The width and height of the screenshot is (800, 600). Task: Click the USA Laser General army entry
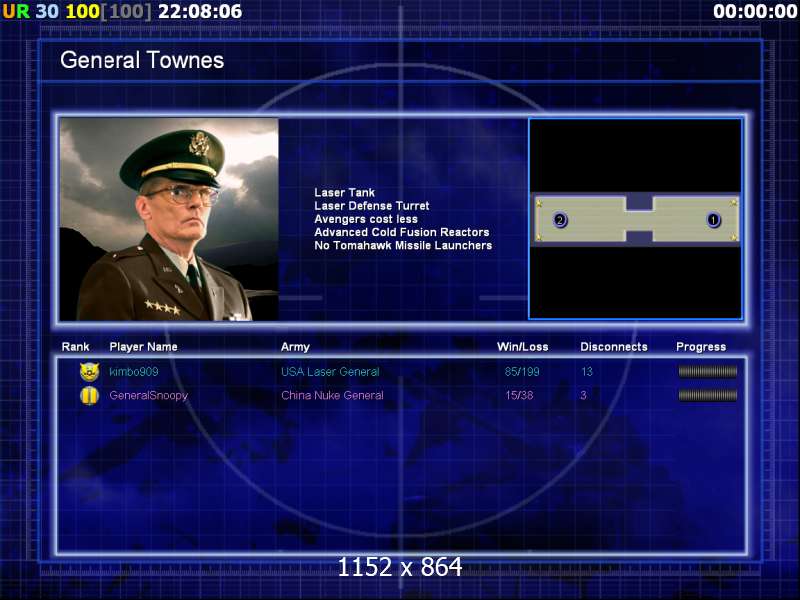coord(330,371)
